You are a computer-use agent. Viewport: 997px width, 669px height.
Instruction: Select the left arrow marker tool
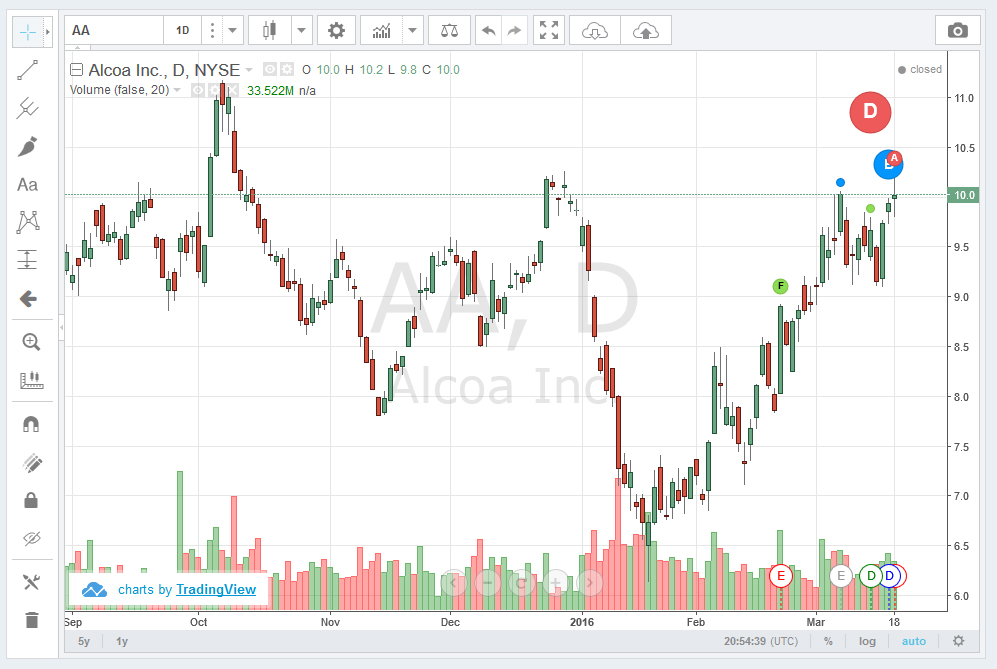point(27,298)
